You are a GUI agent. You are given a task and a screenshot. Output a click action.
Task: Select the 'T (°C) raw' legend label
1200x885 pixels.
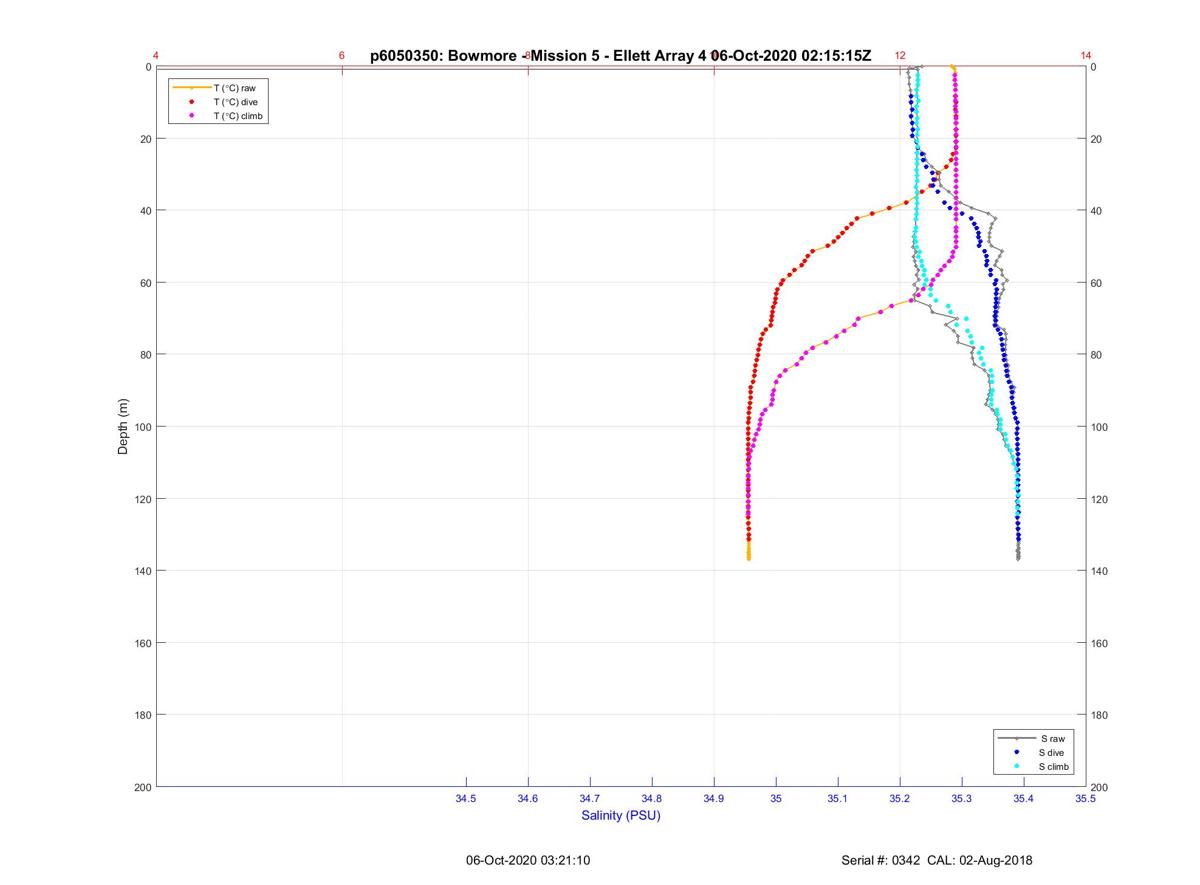pos(234,88)
